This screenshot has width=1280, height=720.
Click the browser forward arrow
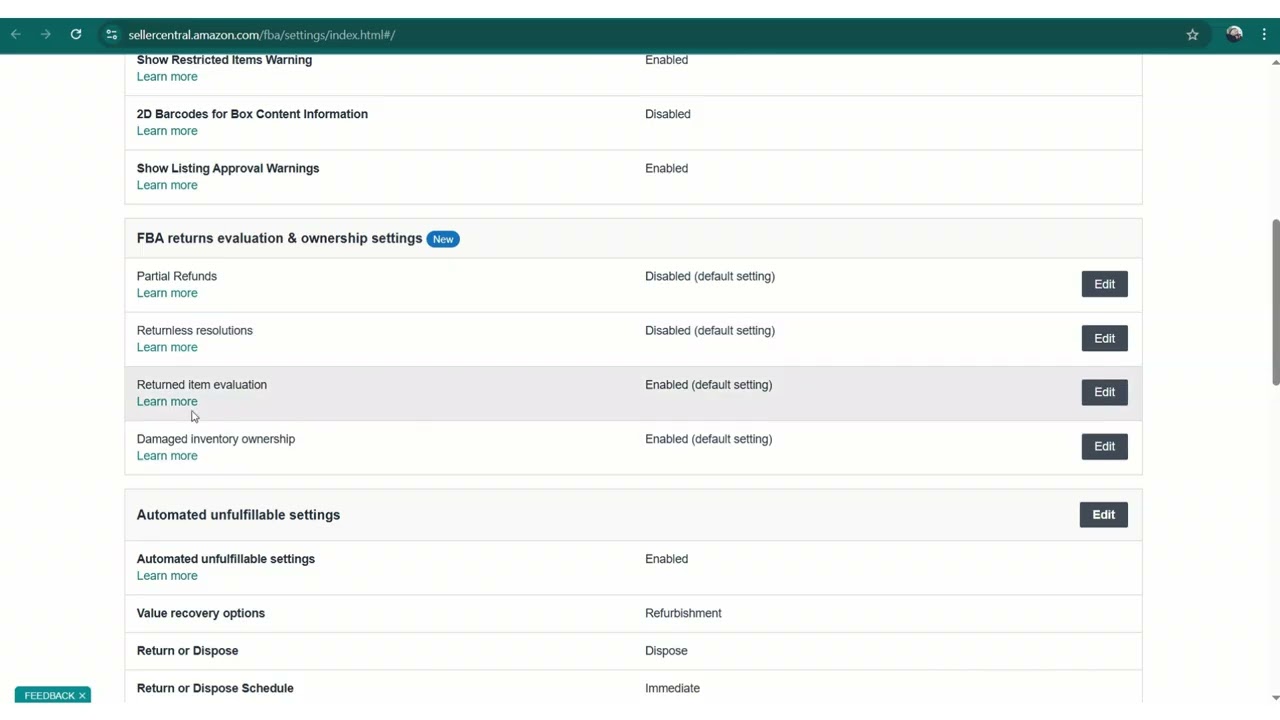click(46, 35)
